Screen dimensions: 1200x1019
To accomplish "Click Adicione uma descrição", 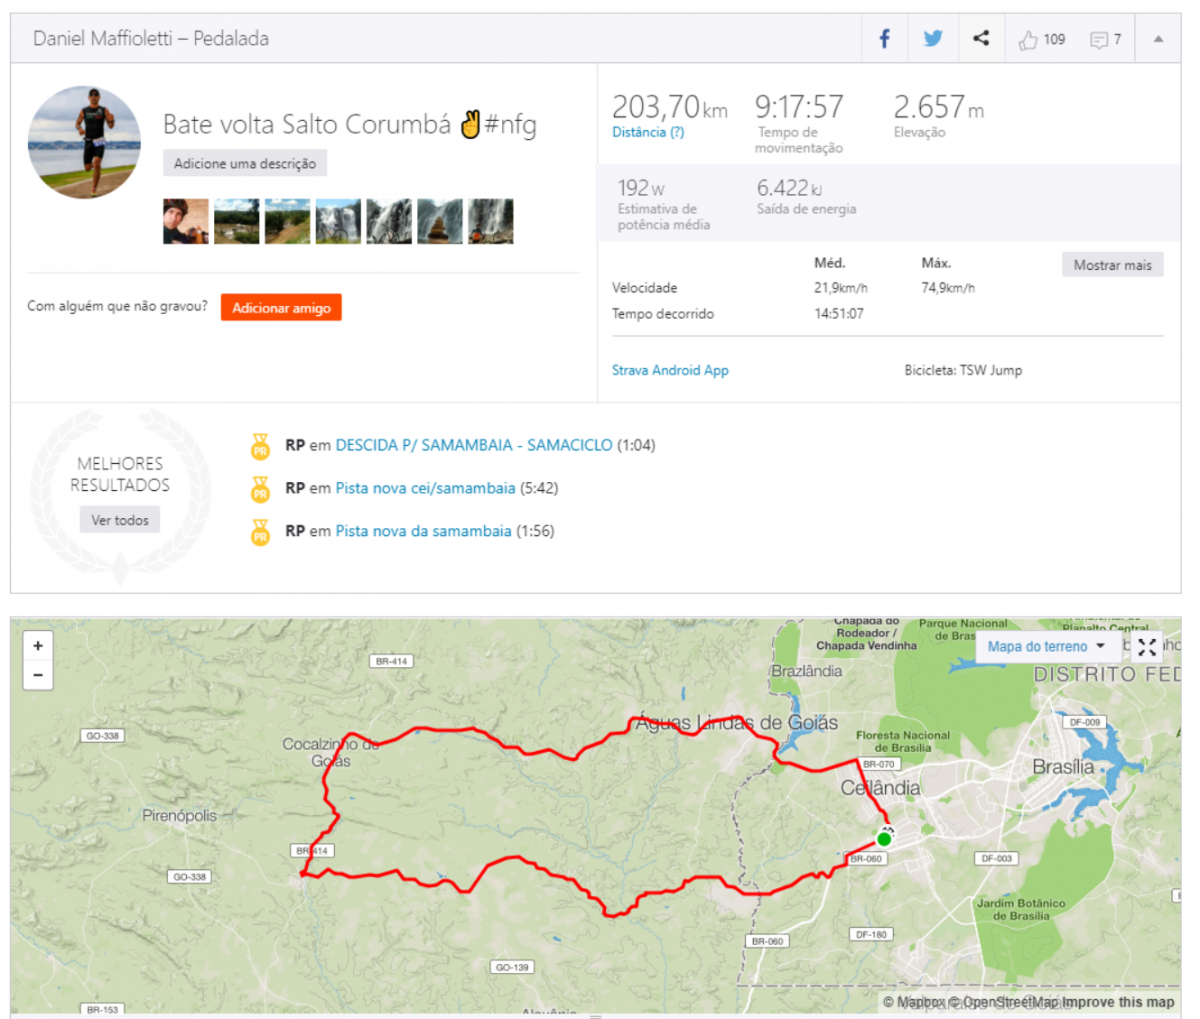I will (245, 163).
